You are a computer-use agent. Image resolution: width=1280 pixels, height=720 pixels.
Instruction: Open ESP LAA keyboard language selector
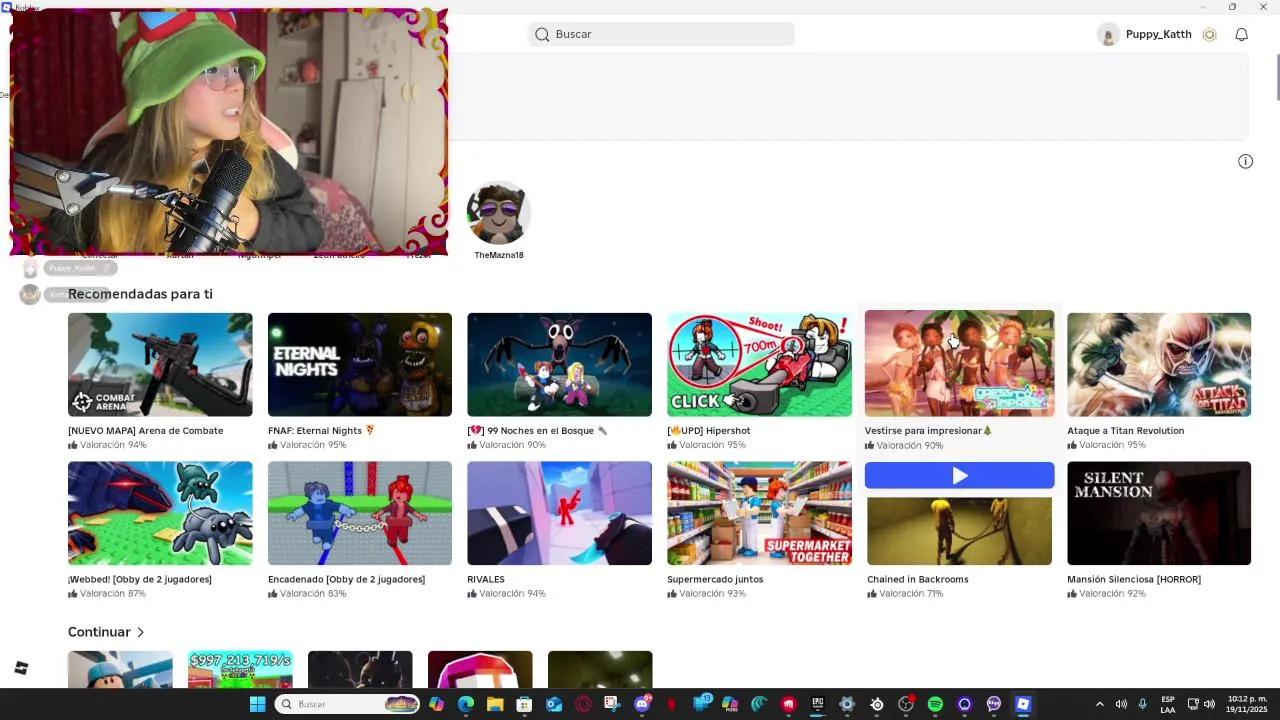coord(1168,704)
